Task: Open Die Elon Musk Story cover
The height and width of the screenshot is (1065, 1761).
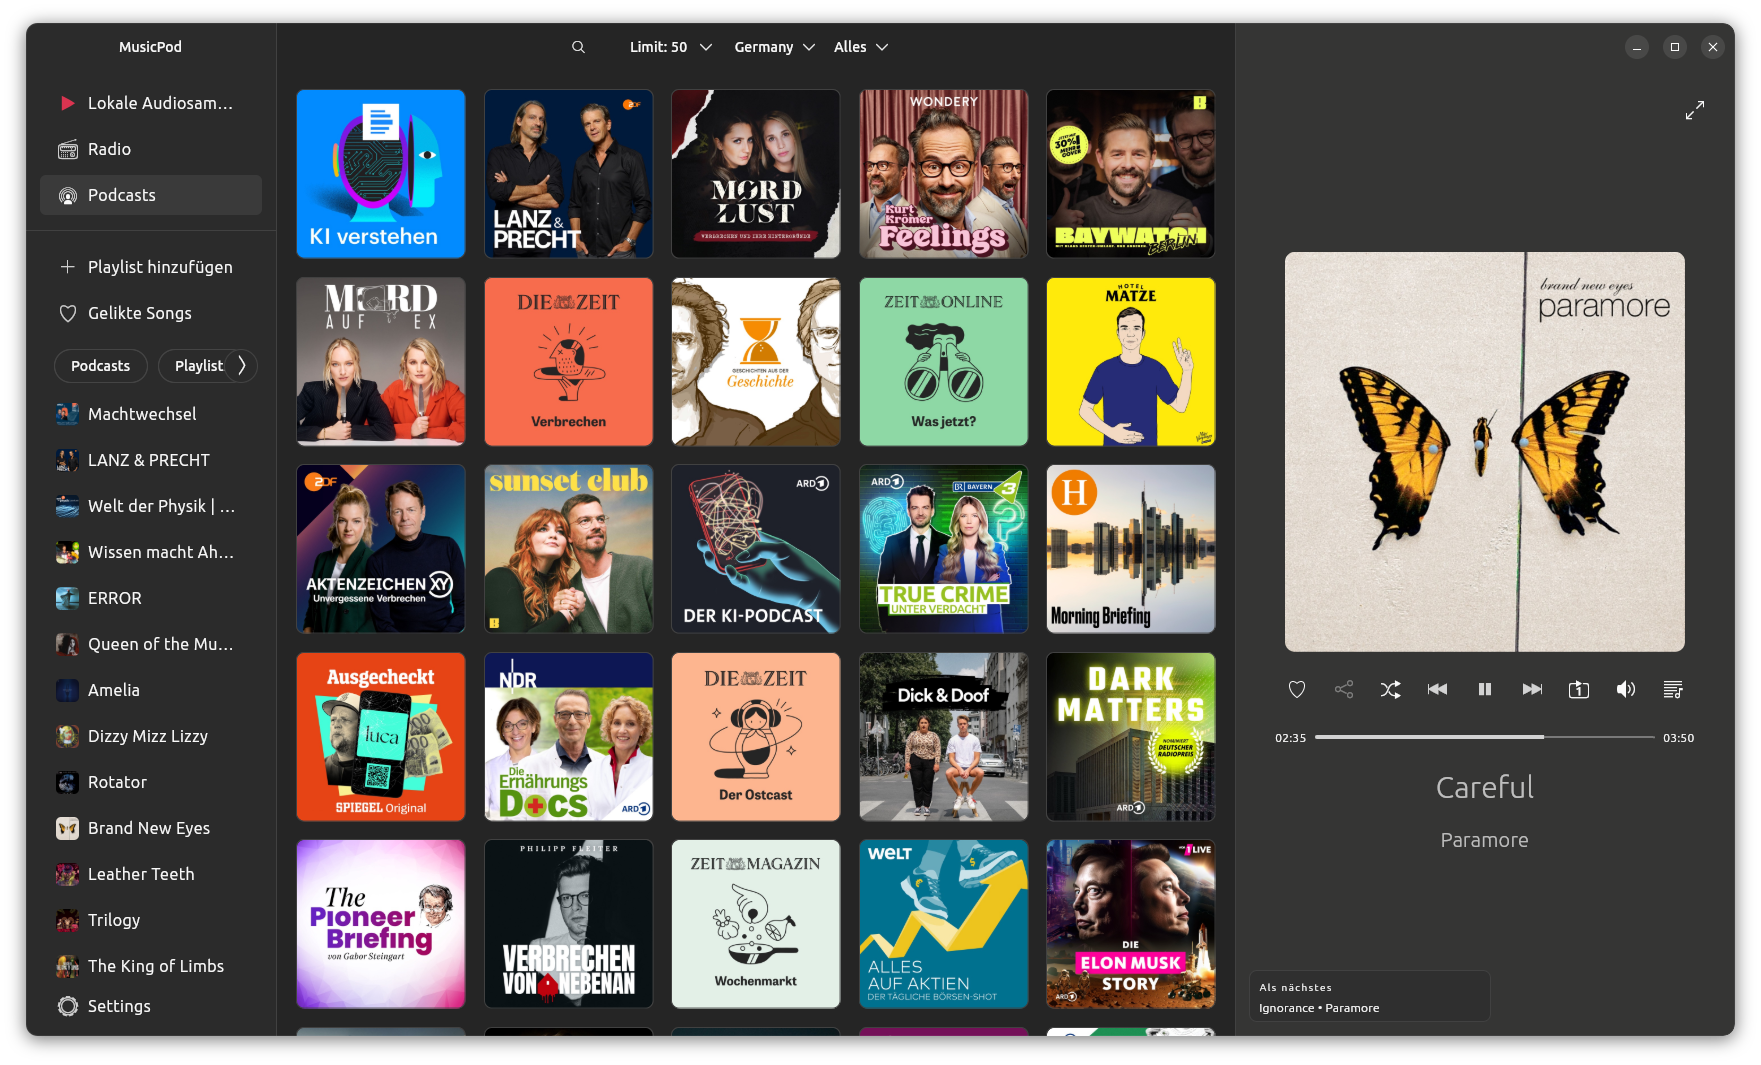Action: [1131, 924]
